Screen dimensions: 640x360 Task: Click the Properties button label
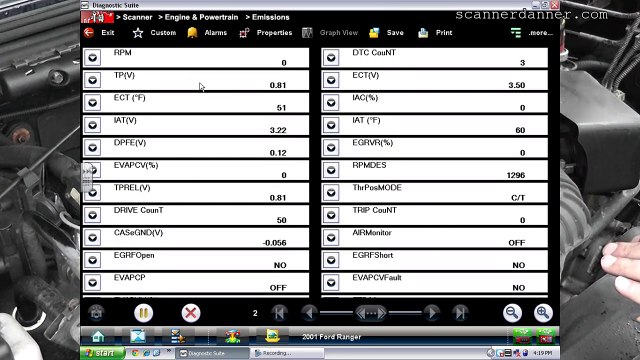pyautogui.click(x=274, y=33)
